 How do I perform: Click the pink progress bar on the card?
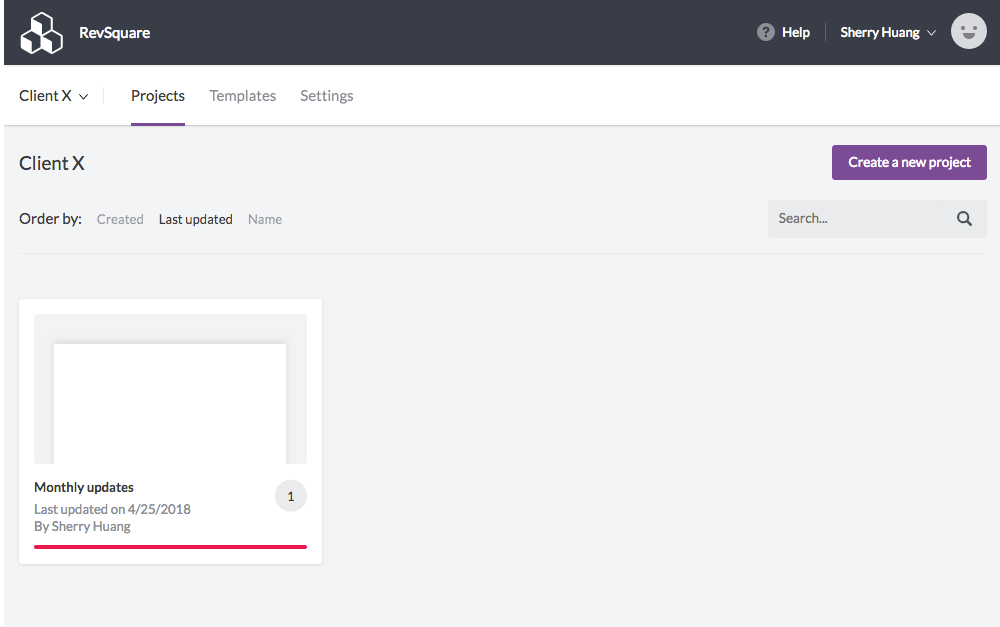[169, 547]
